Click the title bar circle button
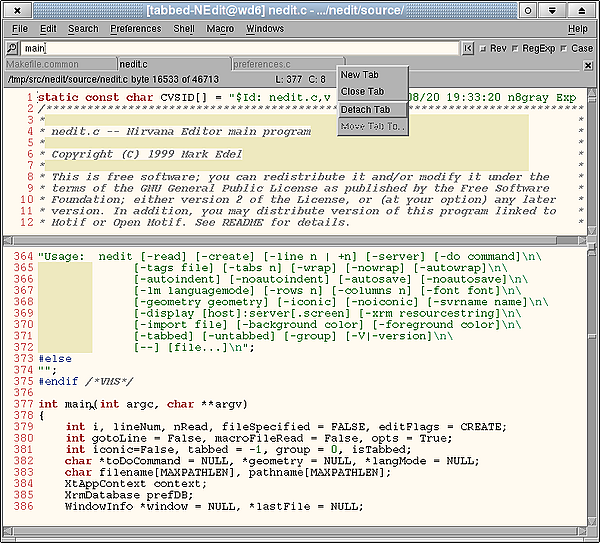The image size is (600, 543). point(528,10)
